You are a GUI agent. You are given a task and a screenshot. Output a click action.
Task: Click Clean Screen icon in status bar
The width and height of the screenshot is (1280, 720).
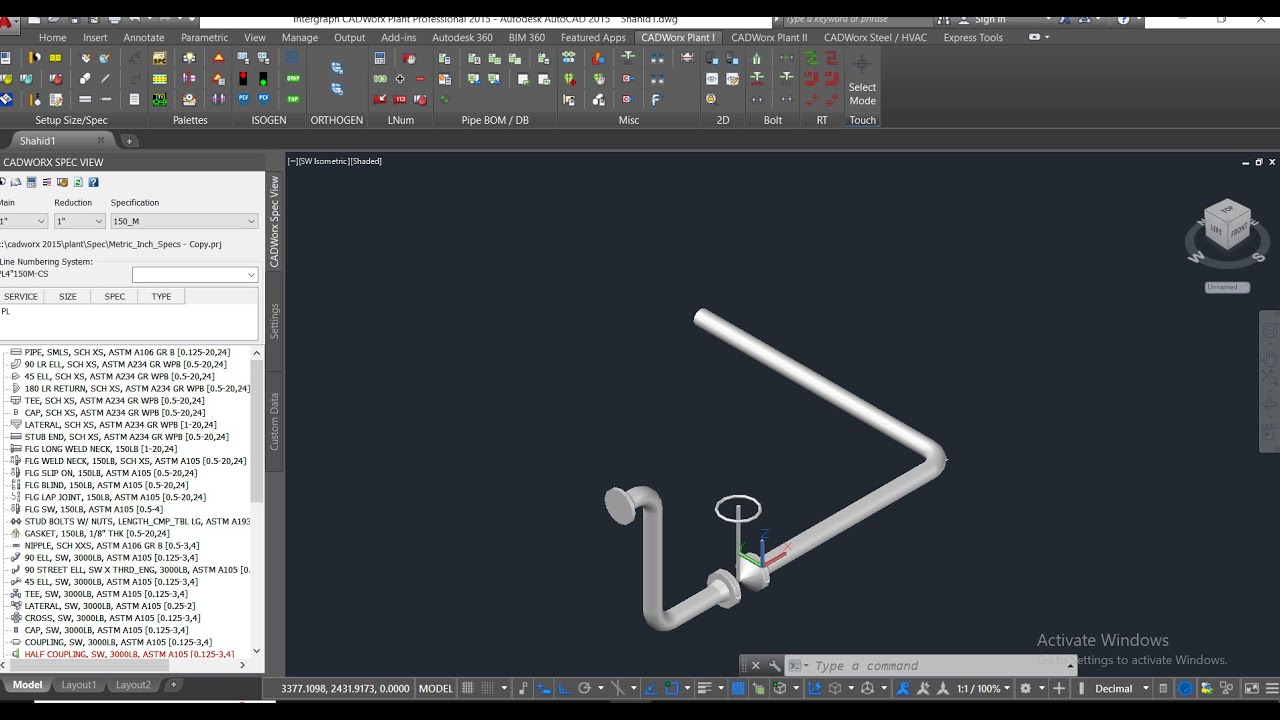(1251, 688)
